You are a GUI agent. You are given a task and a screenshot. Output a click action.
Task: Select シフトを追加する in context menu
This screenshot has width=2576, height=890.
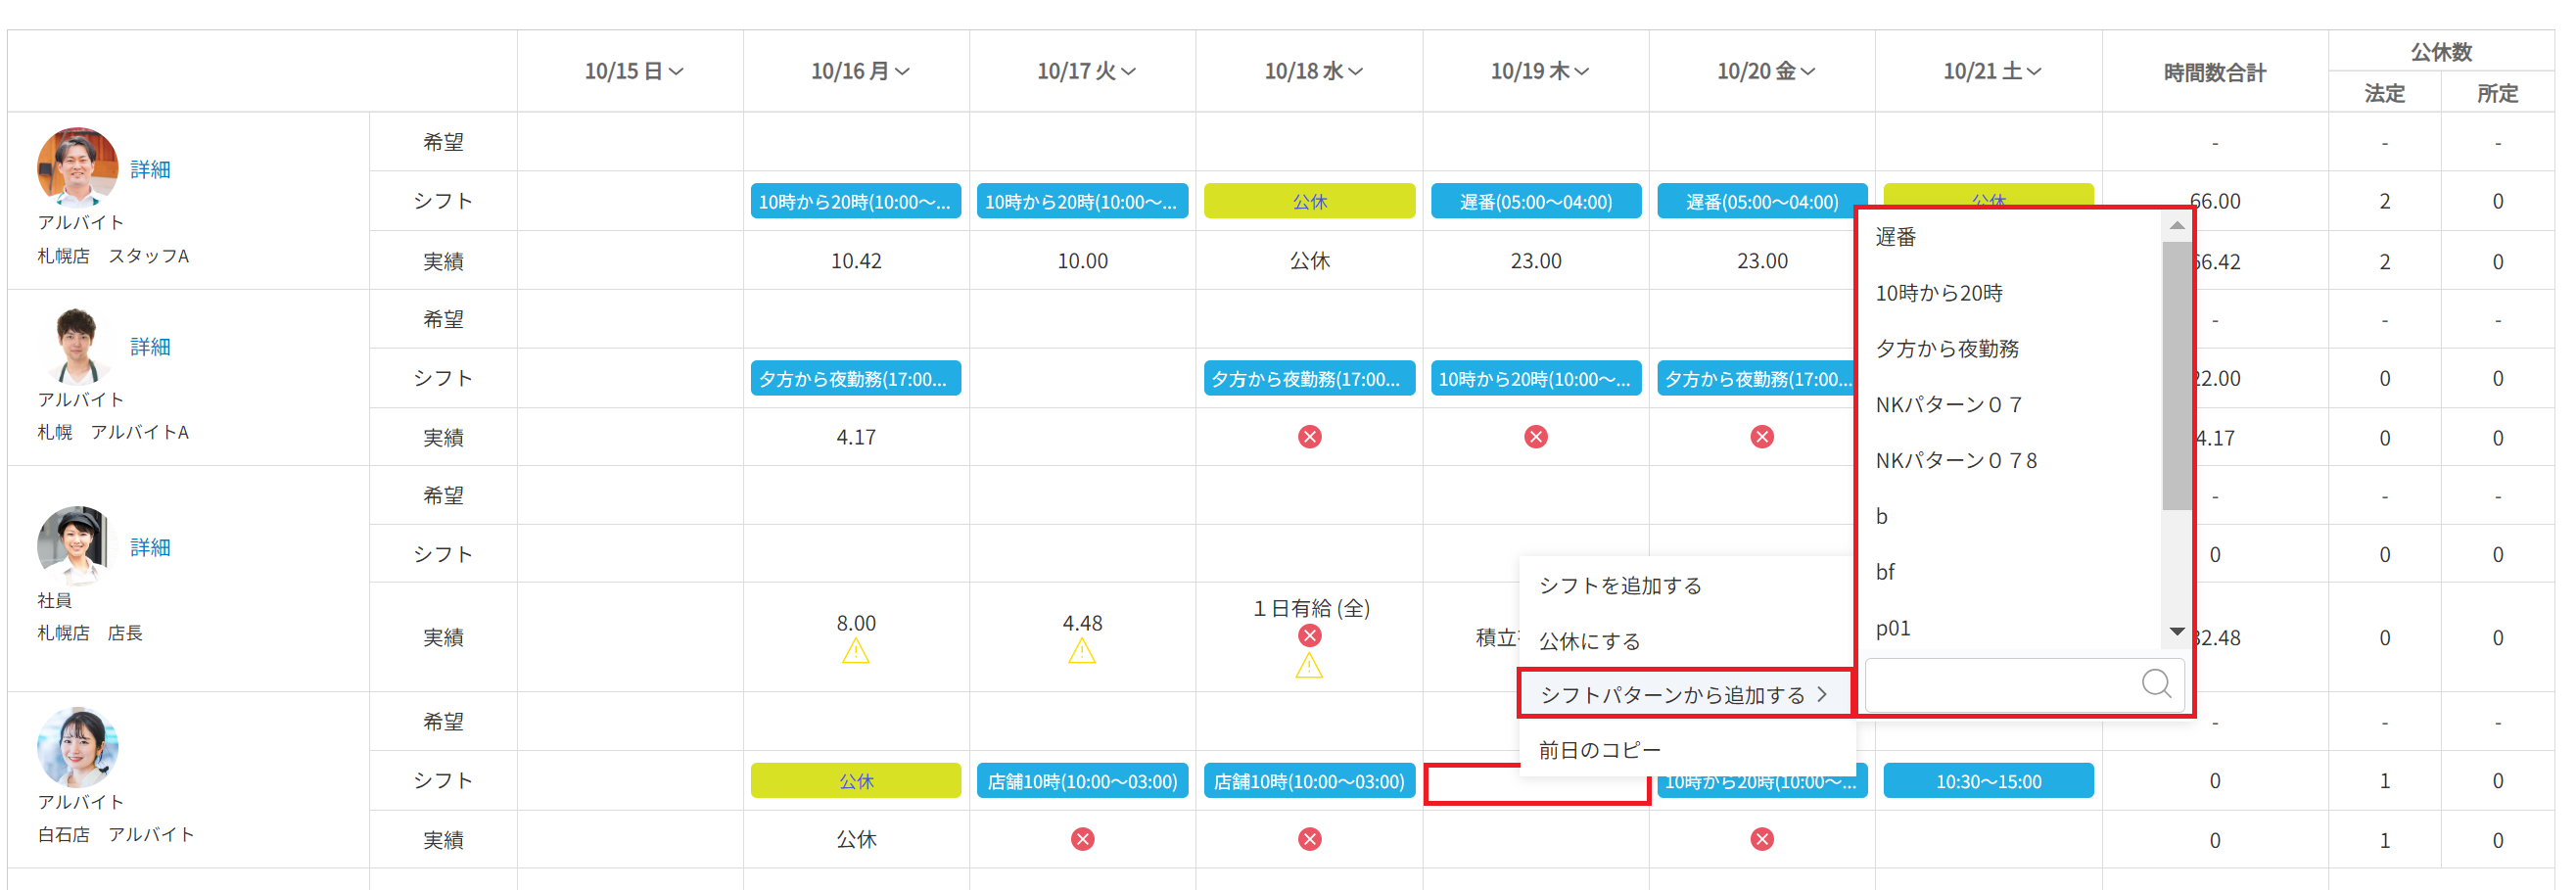click(x=1620, y=586)
